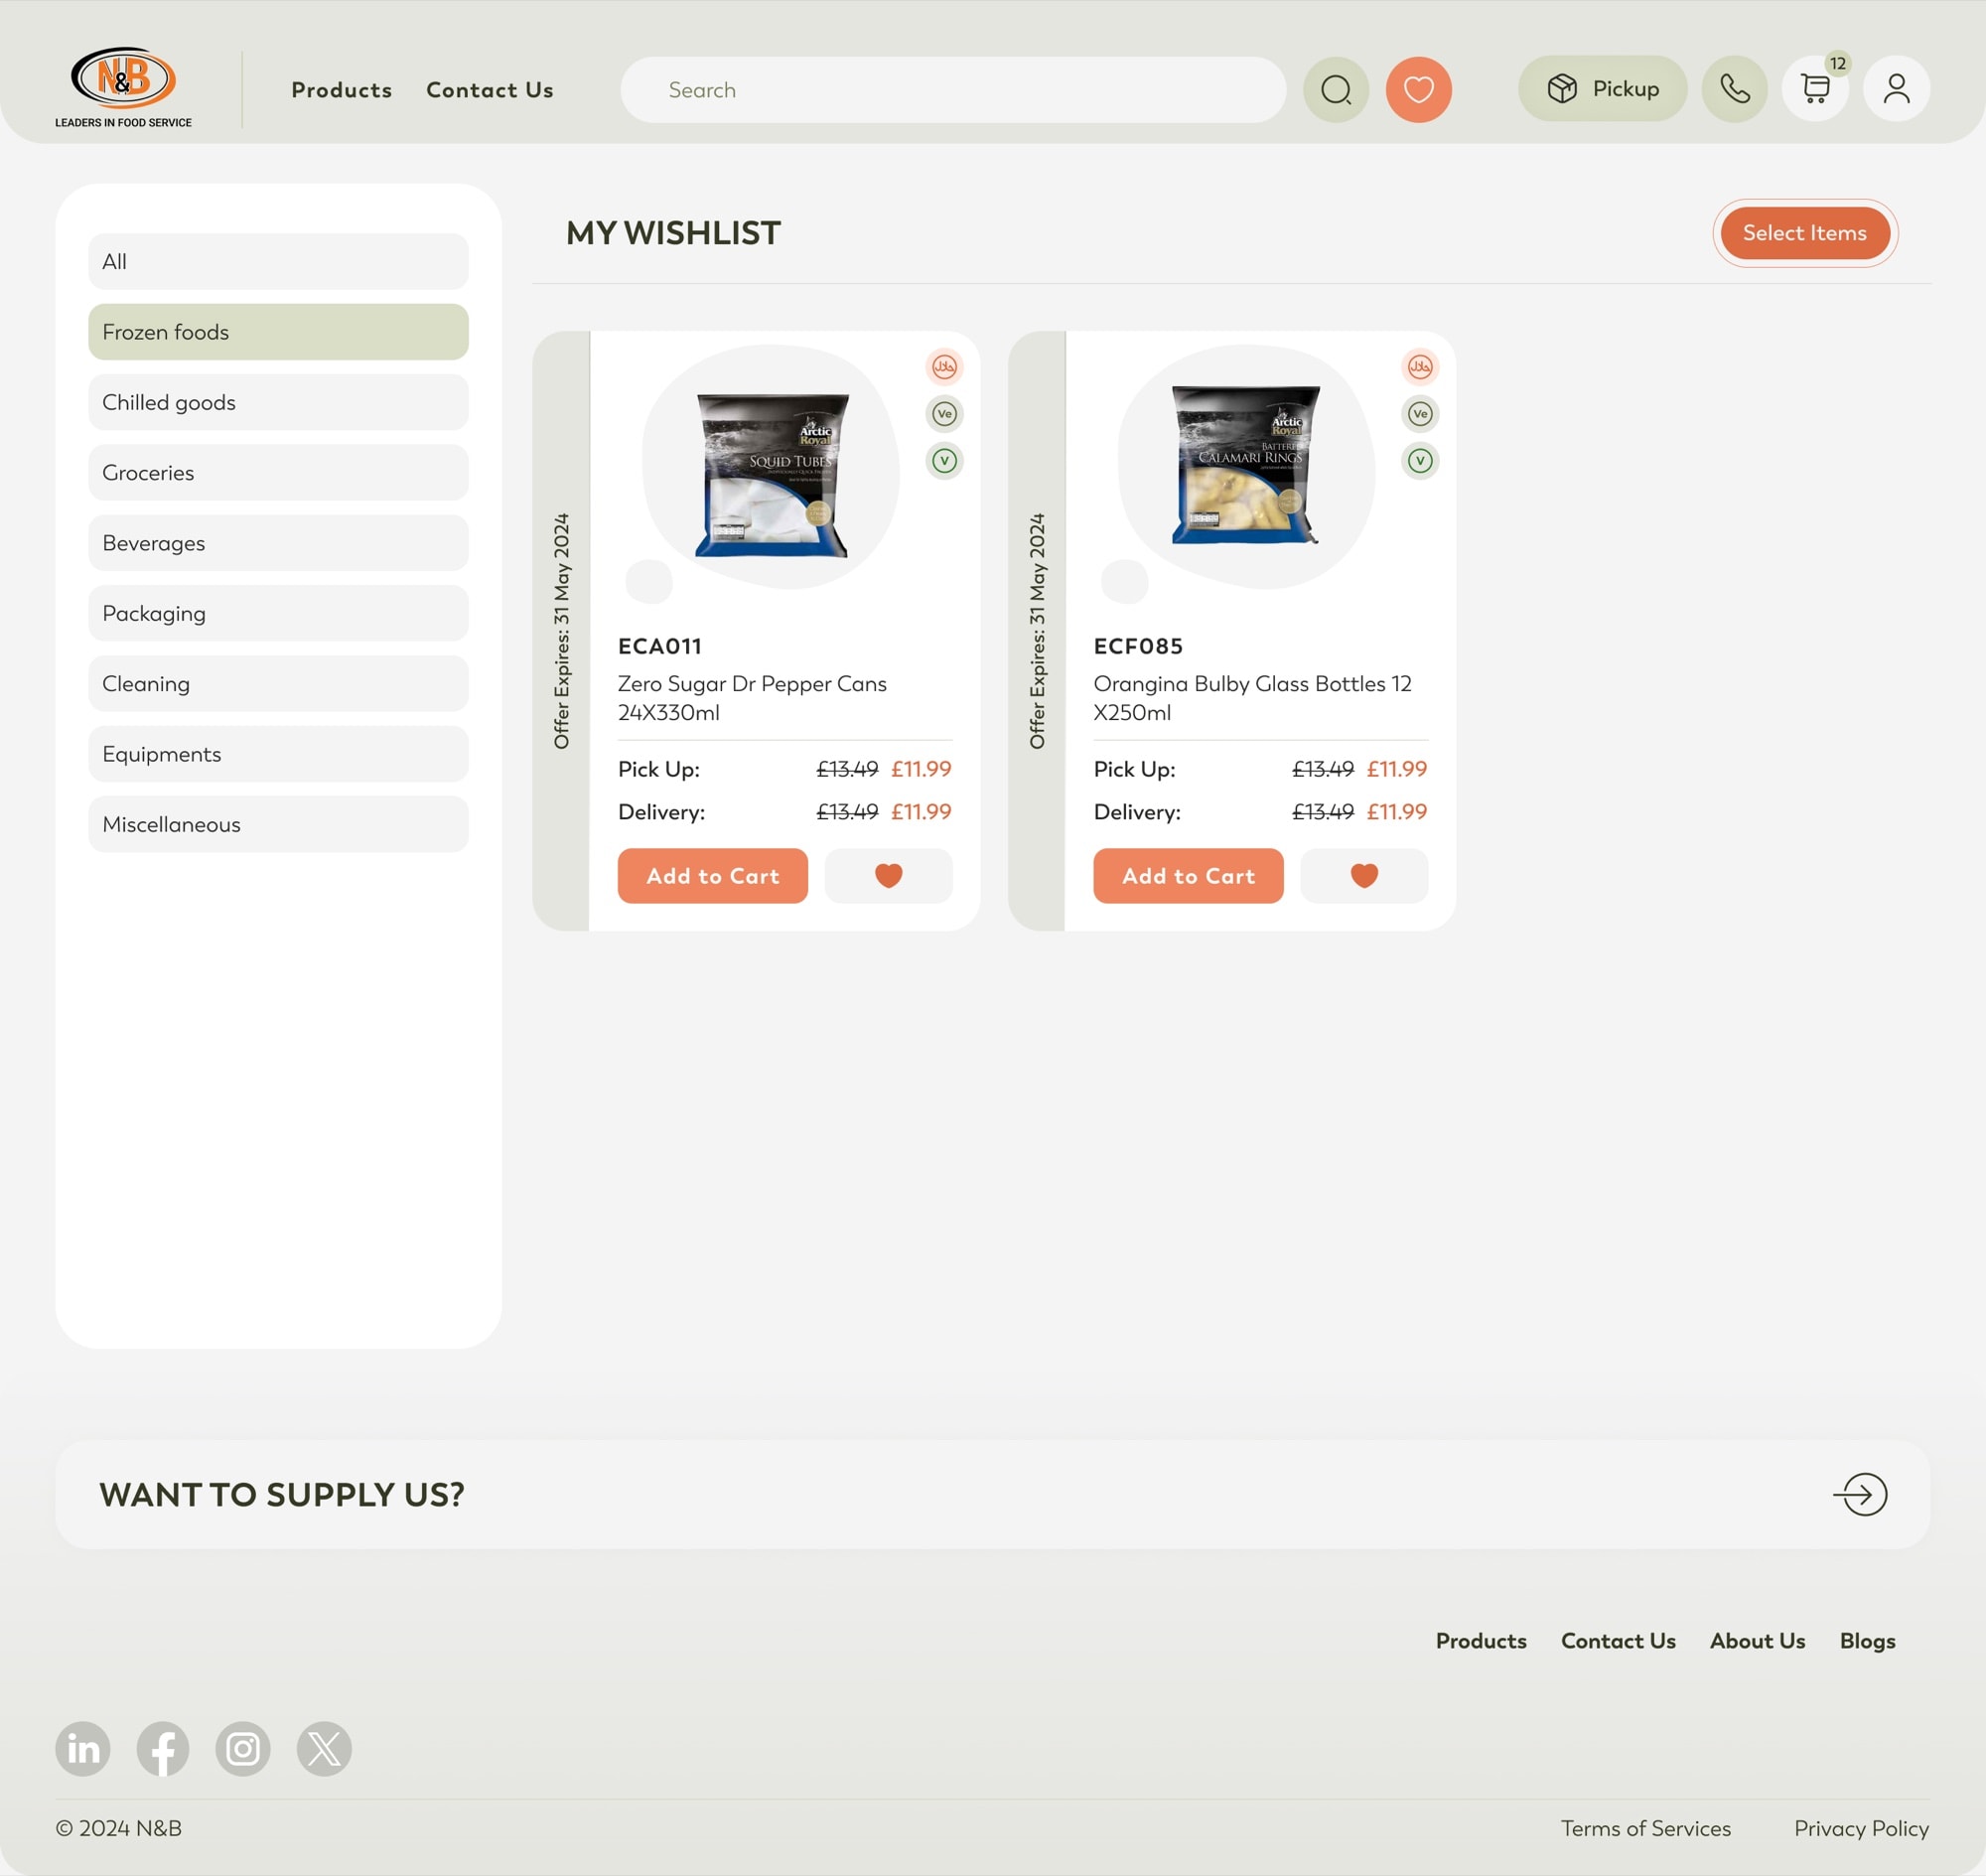Open the Privacy Policy link

[x=1861, y=1828]
